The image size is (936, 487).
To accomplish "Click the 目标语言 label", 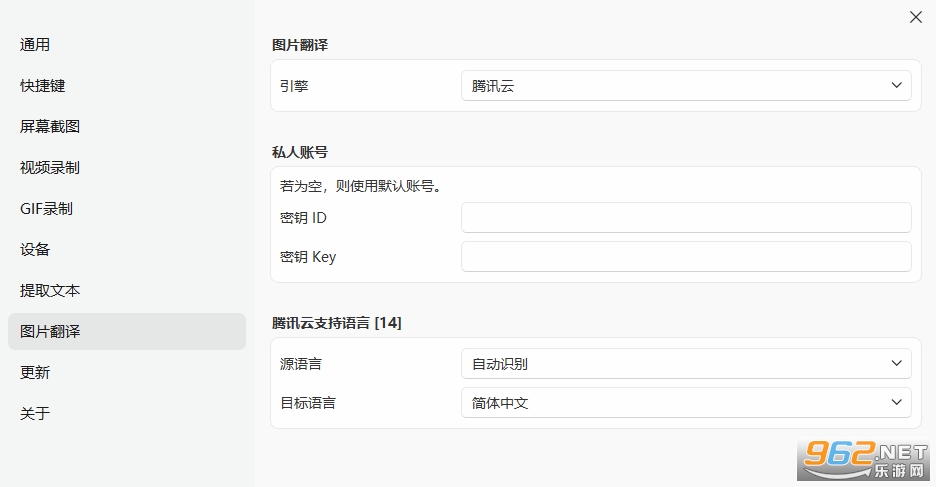I will [x=308, y=403].
